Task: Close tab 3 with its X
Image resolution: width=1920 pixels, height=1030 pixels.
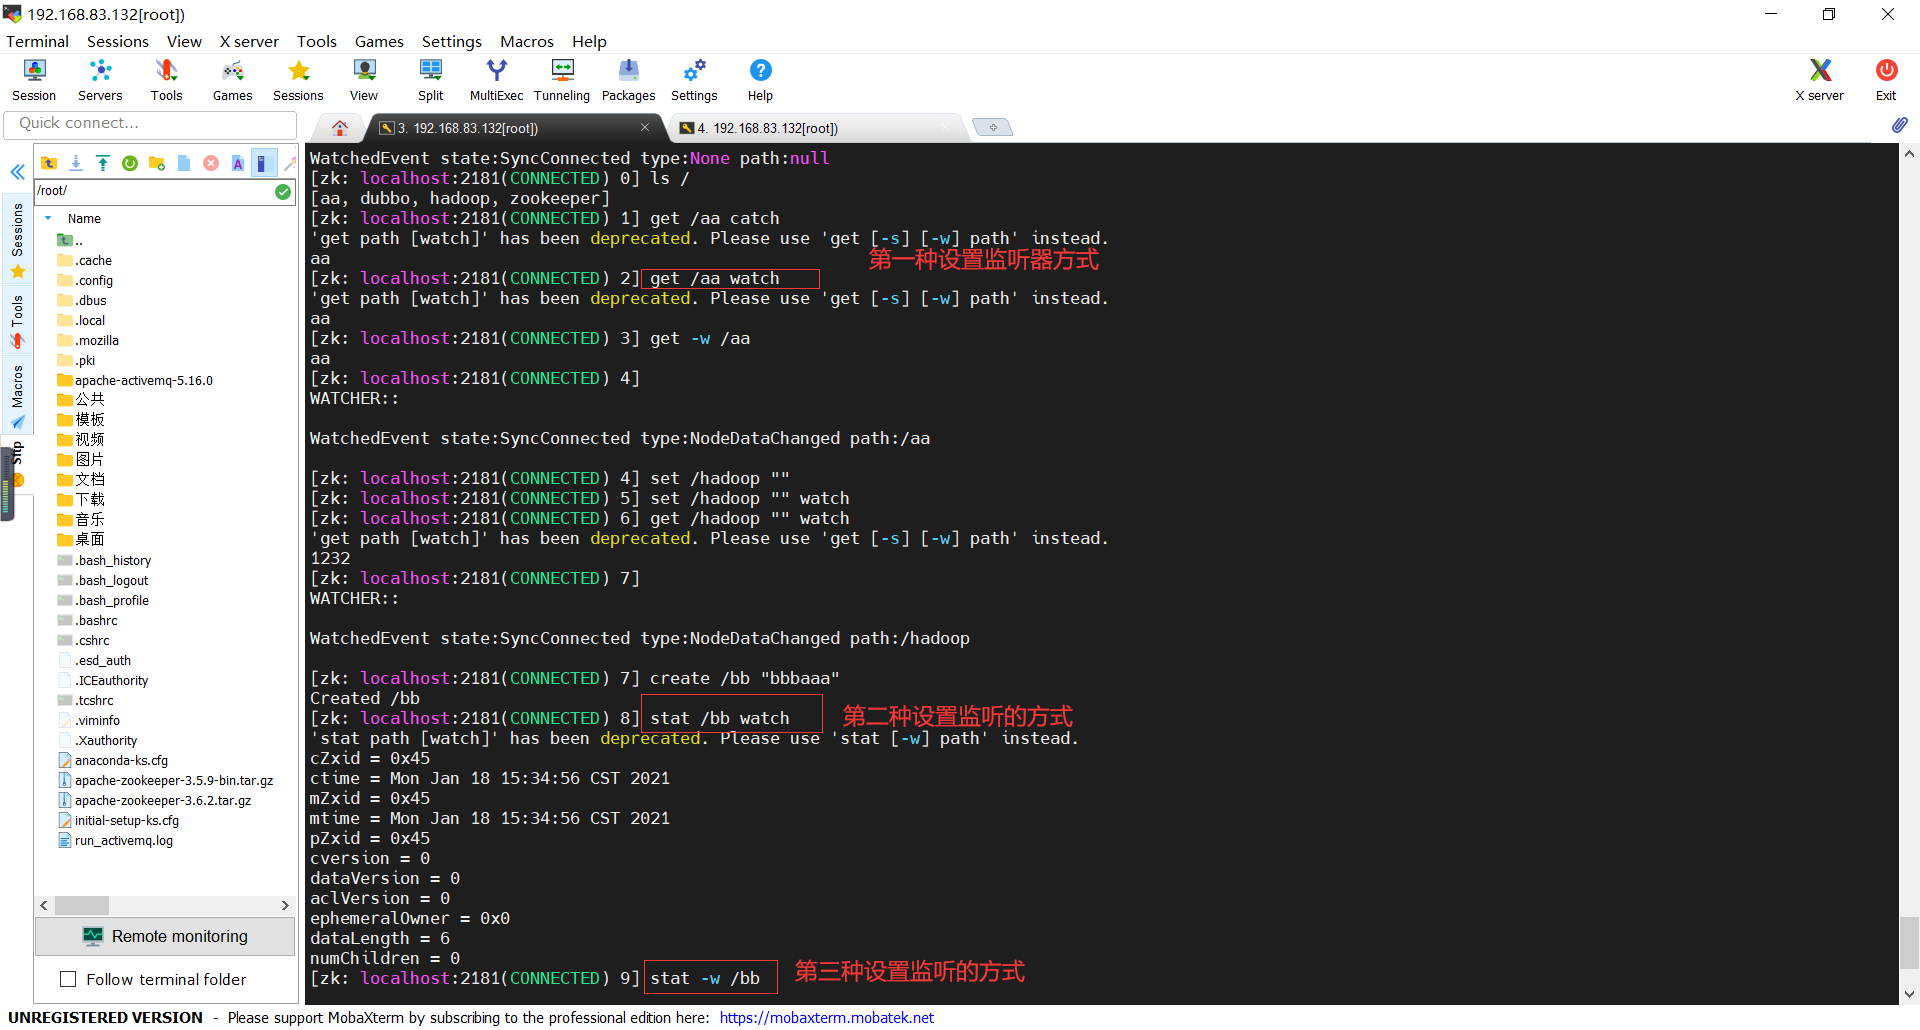Action: pos(645,127)
